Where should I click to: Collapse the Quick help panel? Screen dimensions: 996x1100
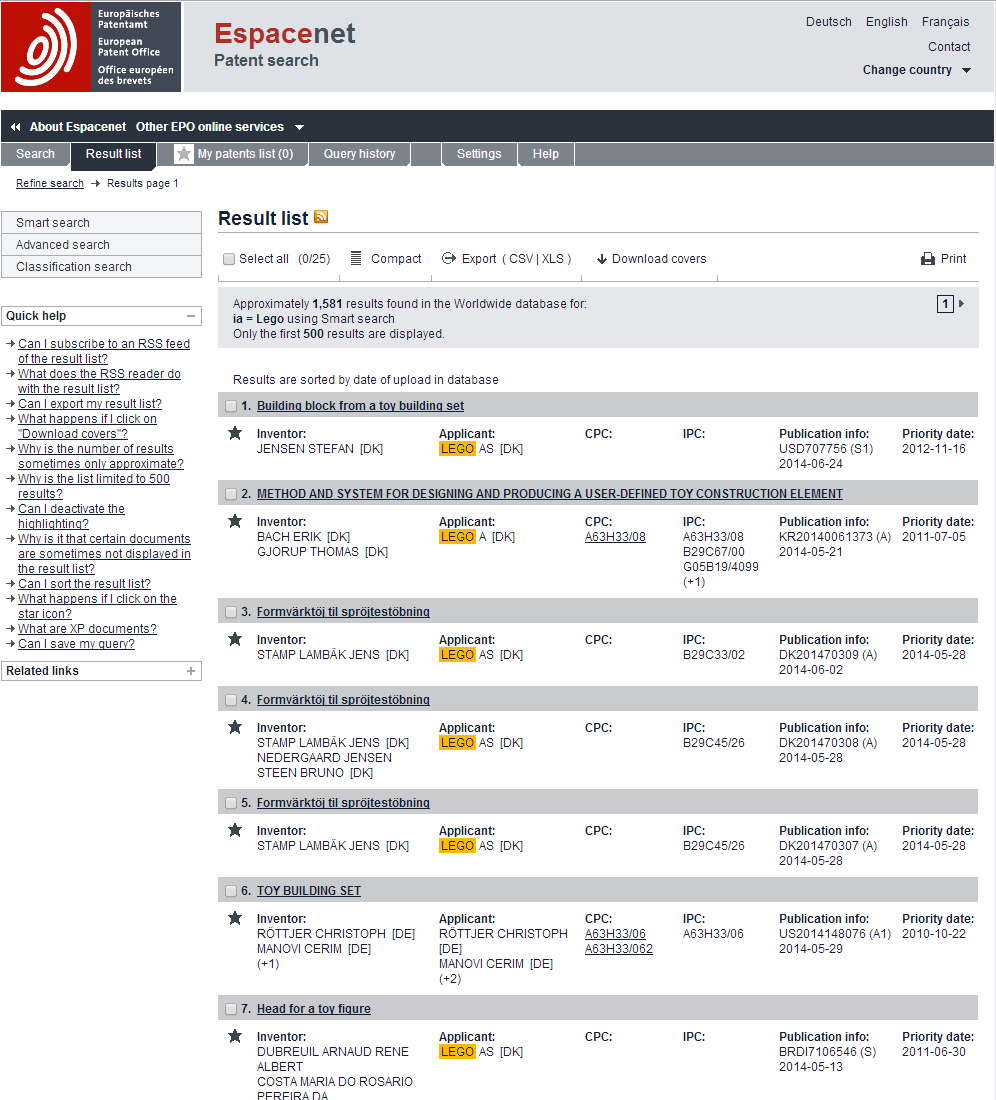click(191, 316)
